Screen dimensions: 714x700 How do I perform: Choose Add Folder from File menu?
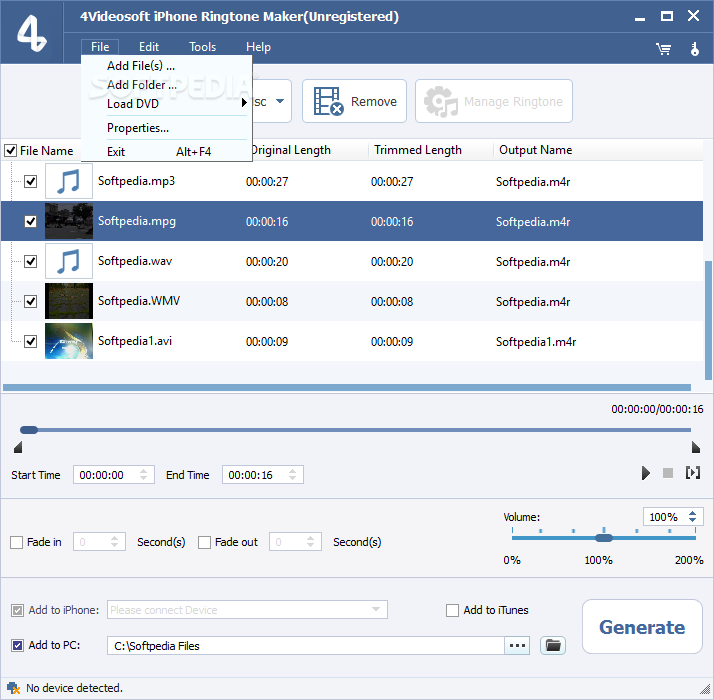click(167, 85)
